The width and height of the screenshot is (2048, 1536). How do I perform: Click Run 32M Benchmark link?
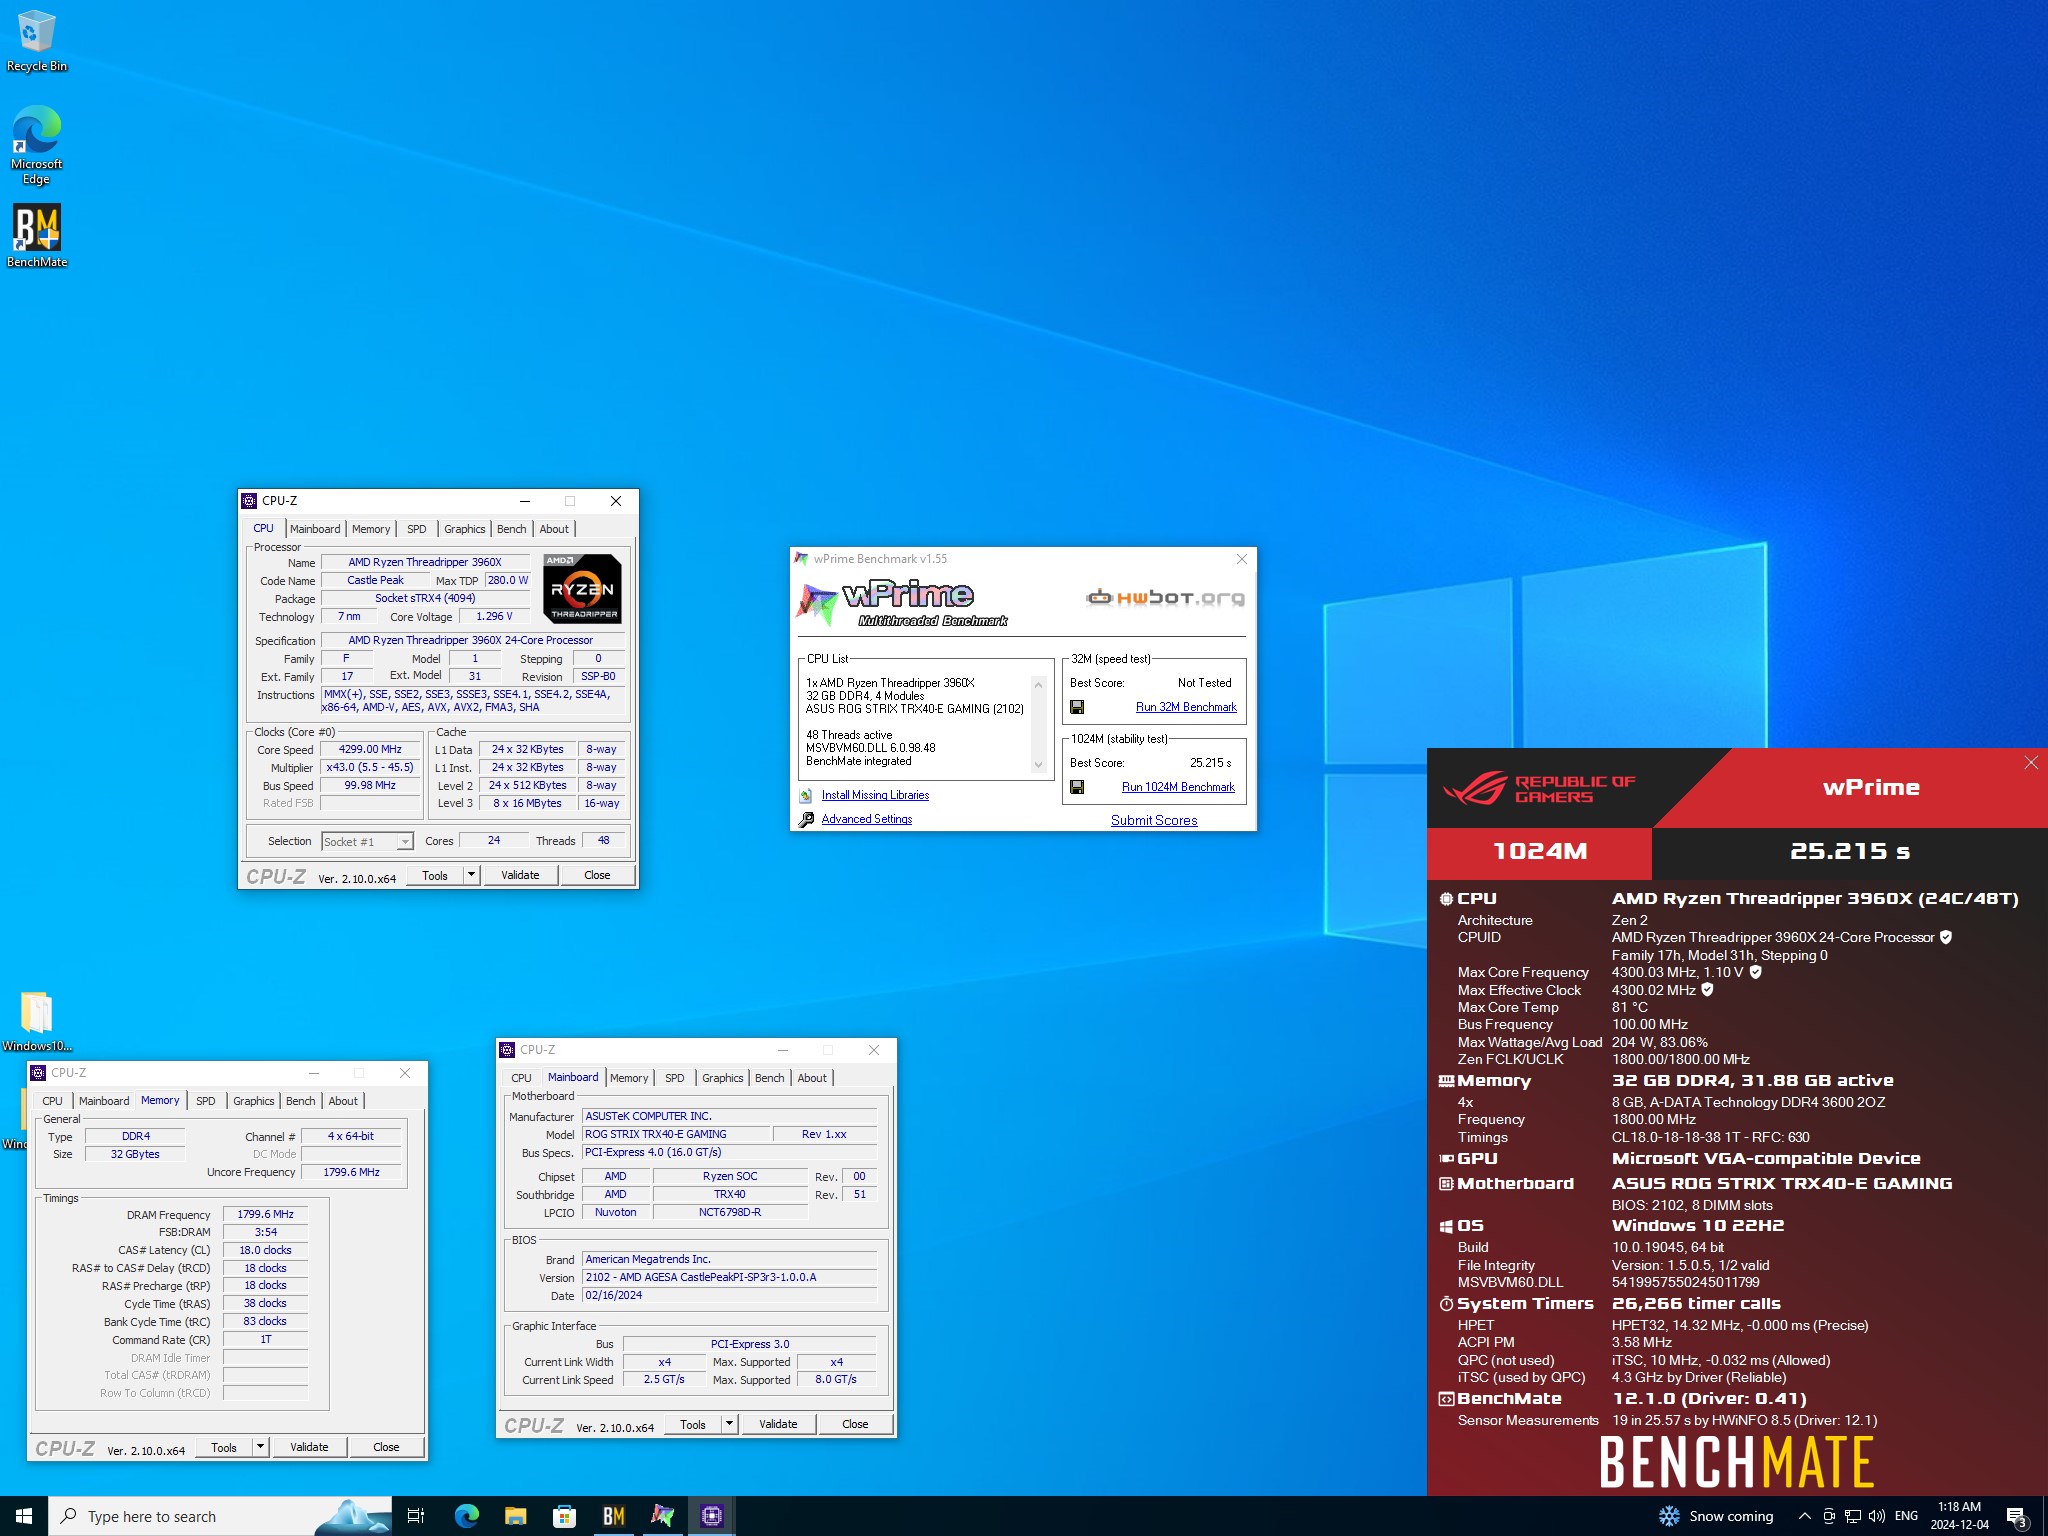point(1186,707)
